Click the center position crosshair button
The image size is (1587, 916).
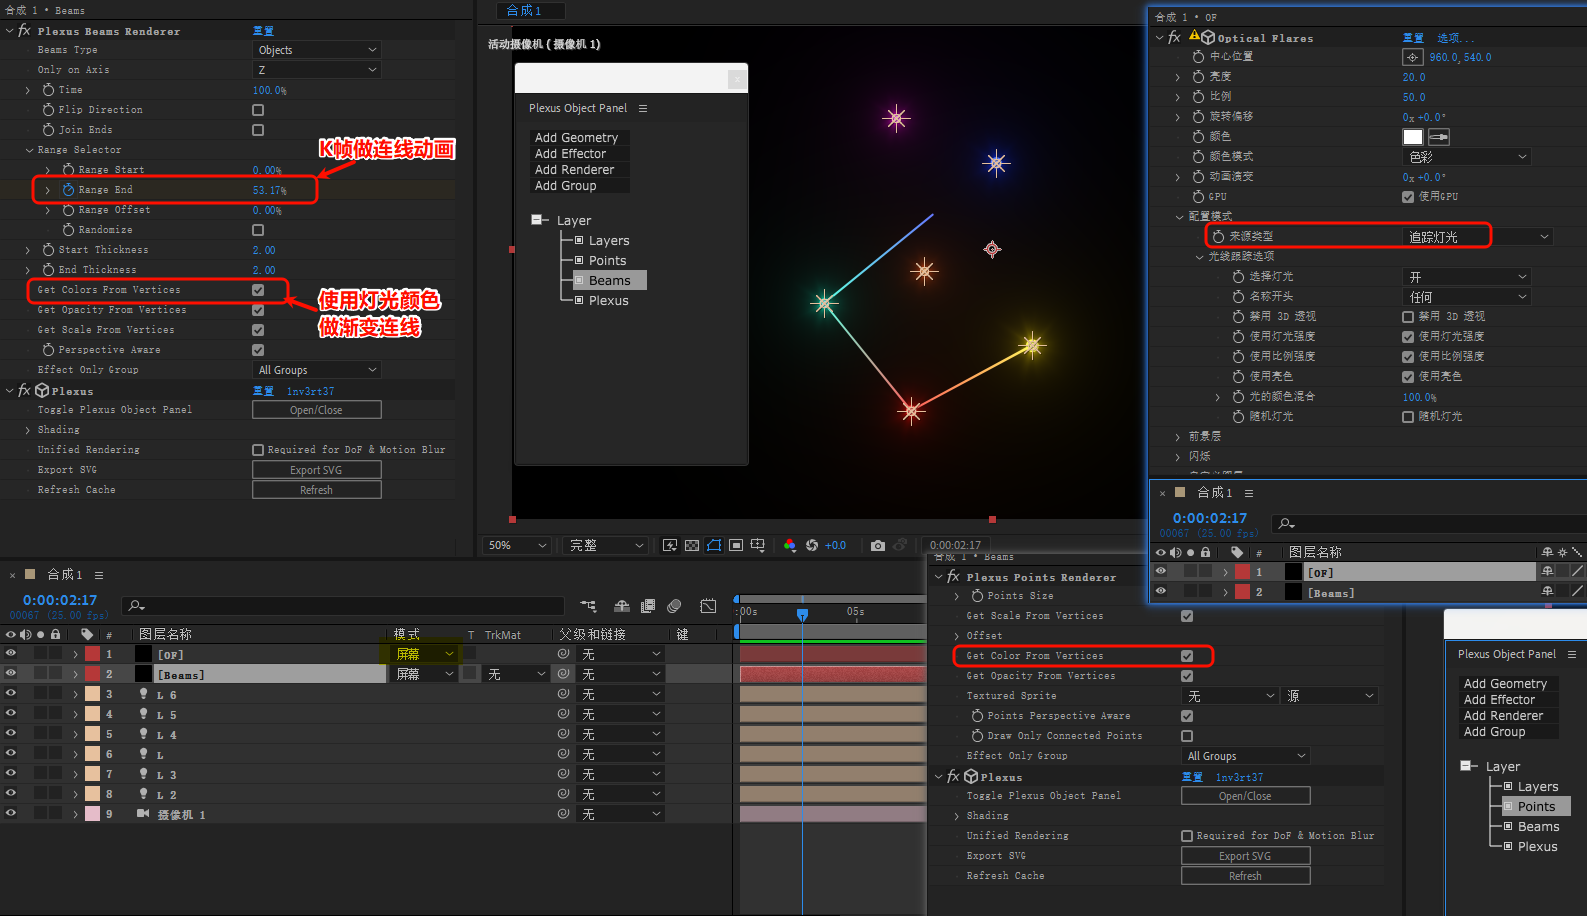(1413, 57)
